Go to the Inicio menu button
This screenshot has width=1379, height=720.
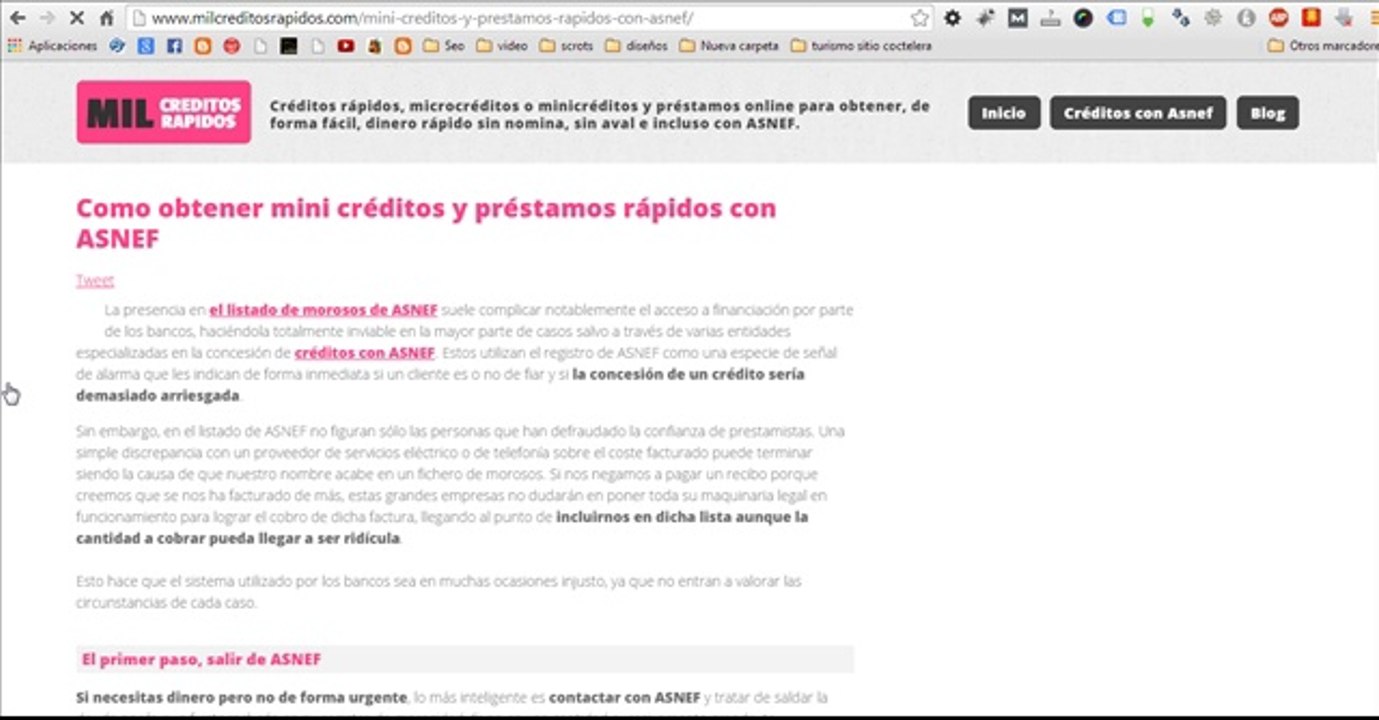(x=1004, y=113)
